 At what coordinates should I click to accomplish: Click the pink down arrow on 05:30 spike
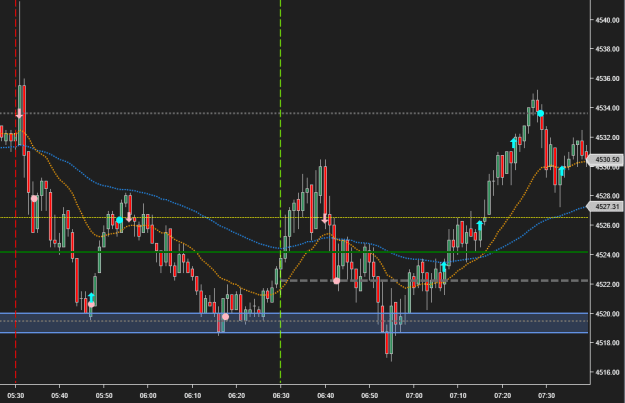19,113
